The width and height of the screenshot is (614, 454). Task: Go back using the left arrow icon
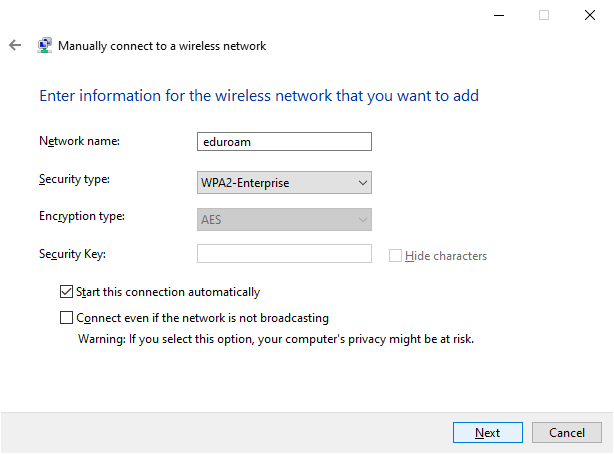coord(15,45)
